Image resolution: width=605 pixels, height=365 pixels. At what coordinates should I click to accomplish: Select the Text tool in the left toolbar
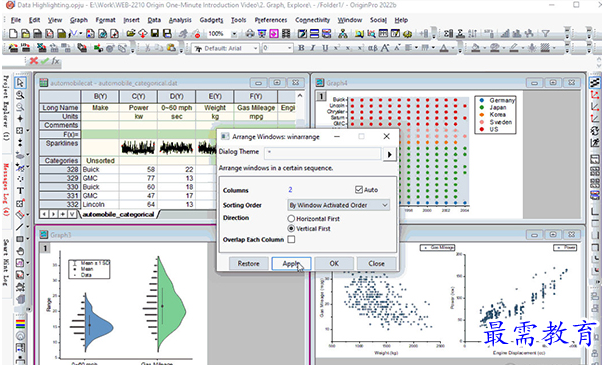[x=20, y=191]
